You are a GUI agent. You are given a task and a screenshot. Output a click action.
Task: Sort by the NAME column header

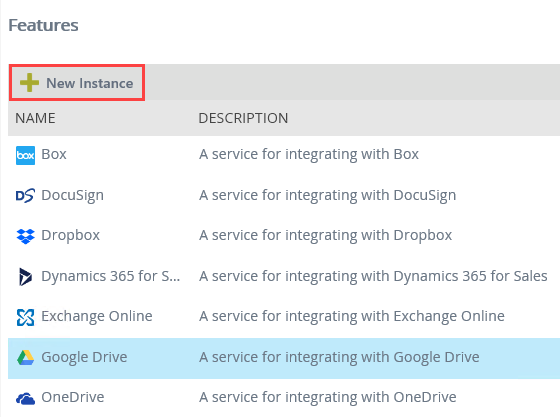[35, 118]
